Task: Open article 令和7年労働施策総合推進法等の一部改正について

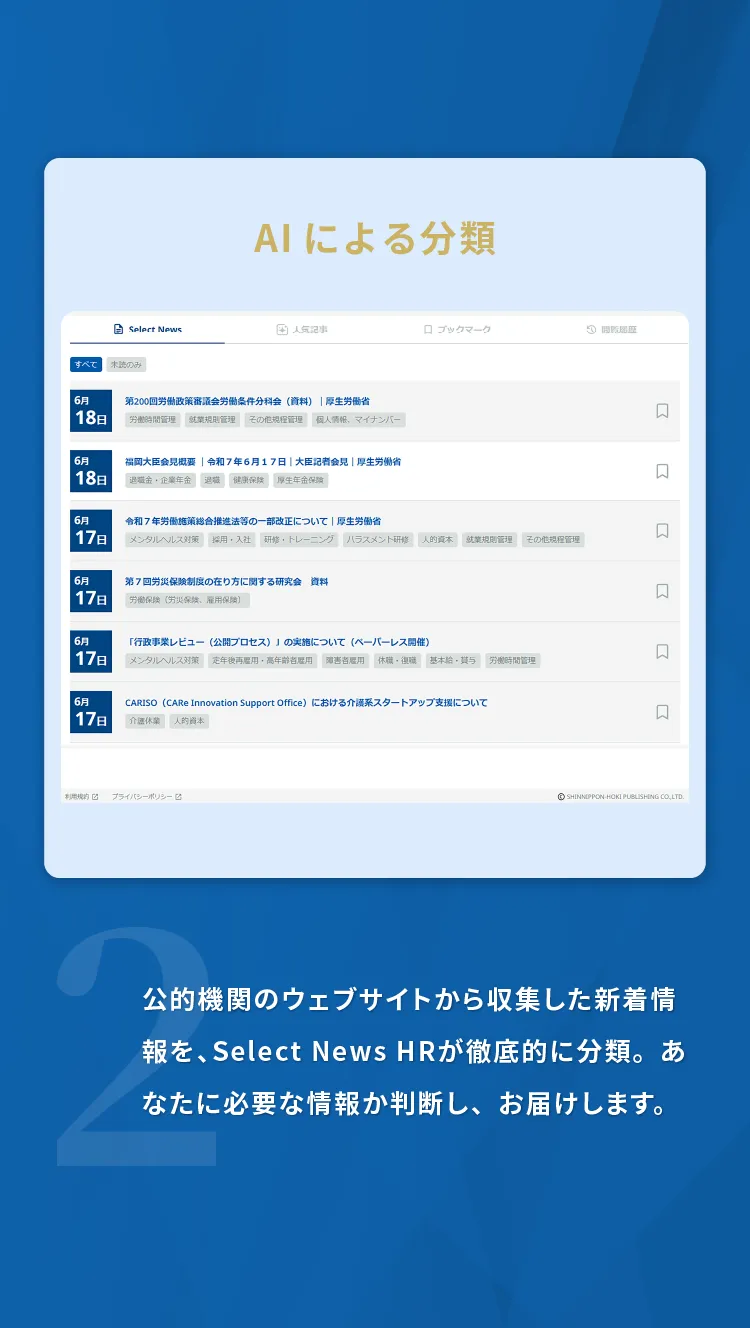Action: pyautogui.click(x=253, y=521)
